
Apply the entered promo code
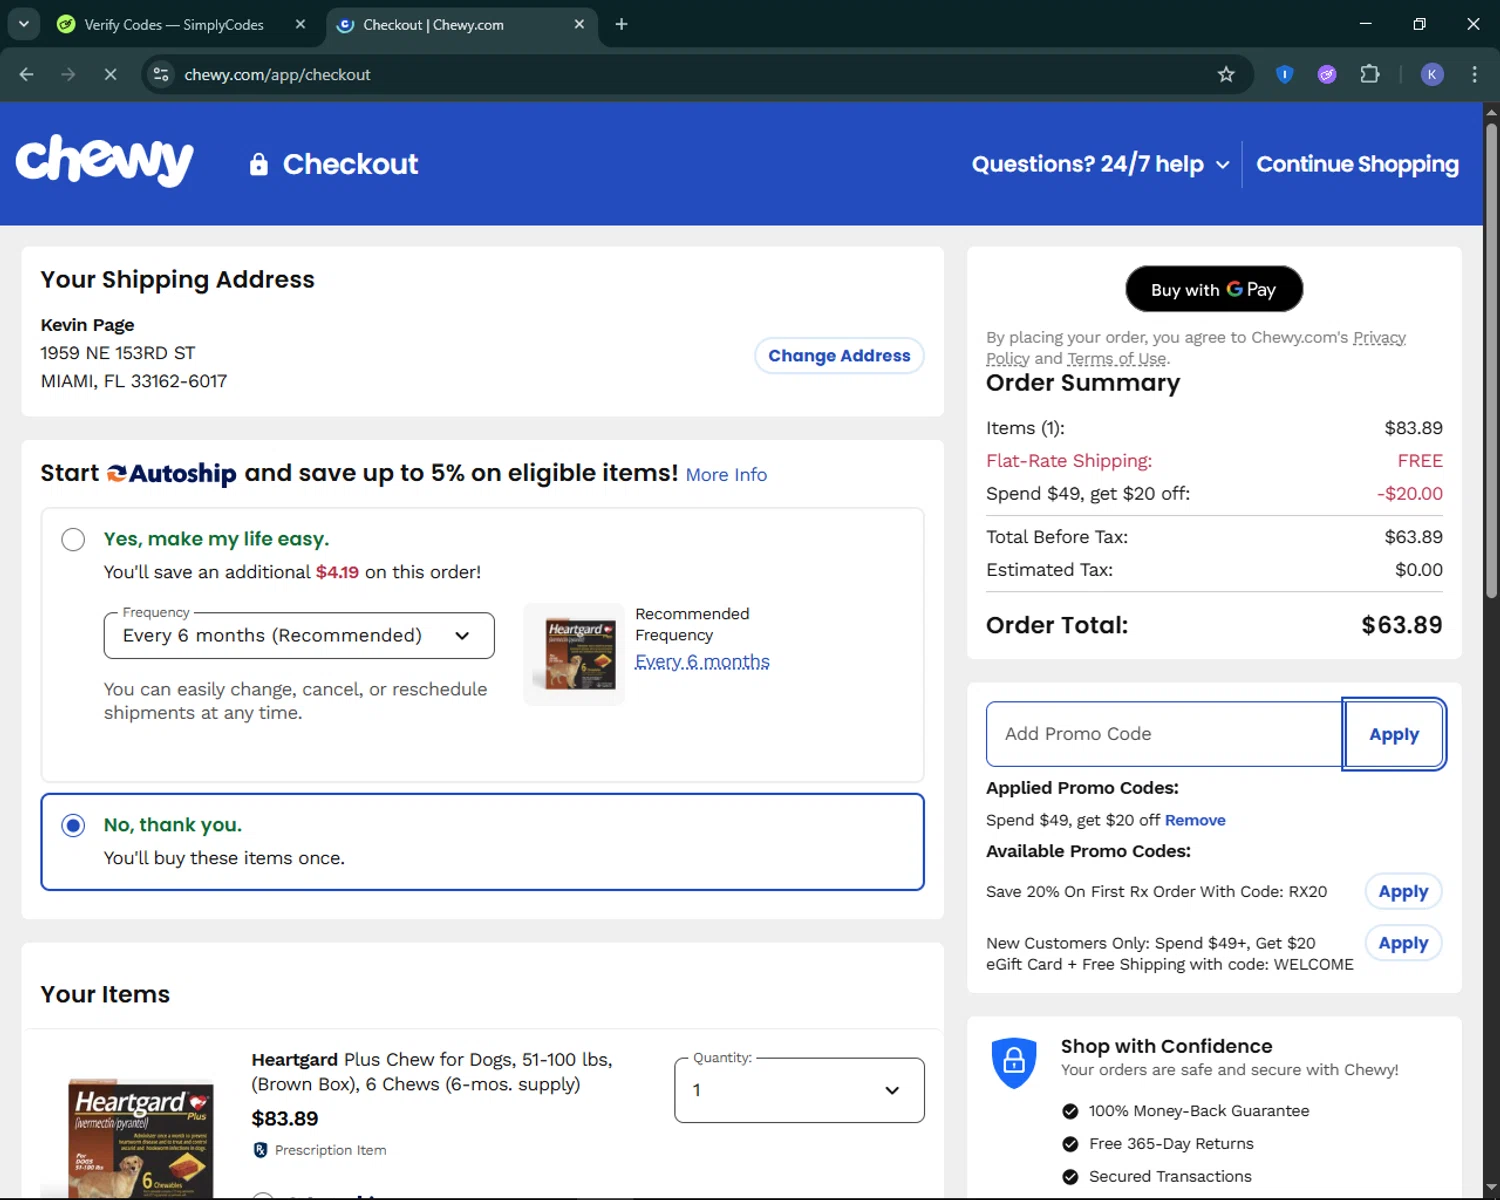(x=1394, y=734)
